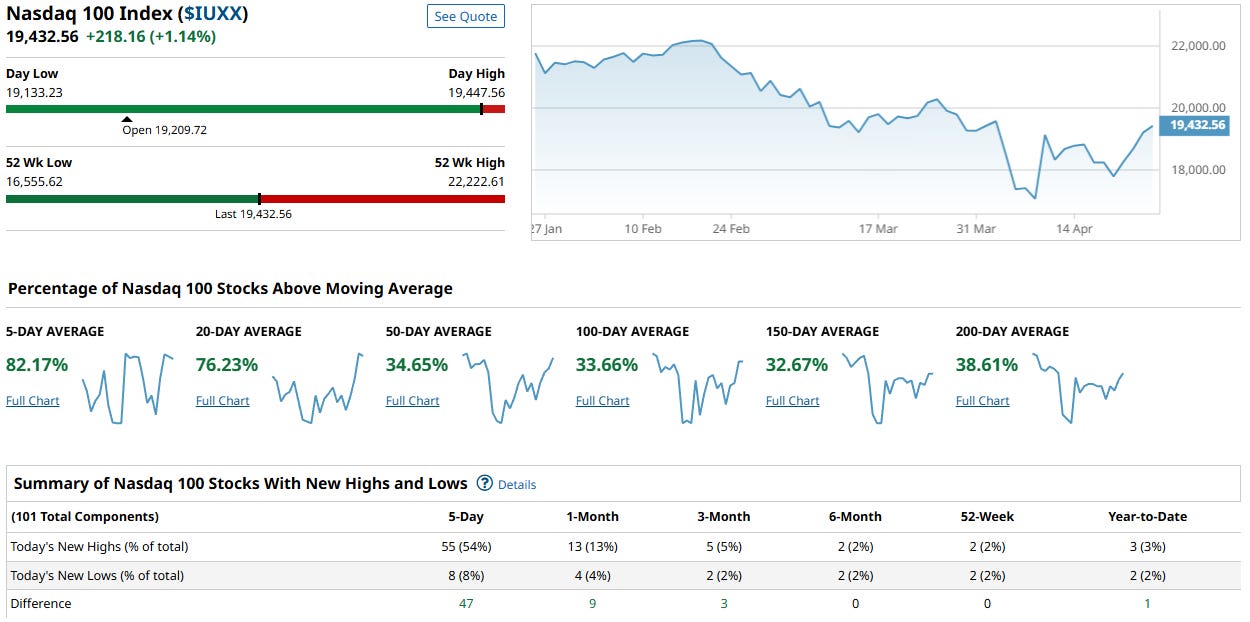The width and height of the screenshot is (1250, 622).
Task: Click the Difference value 3 under 3-Month
Action: (724, 604)
